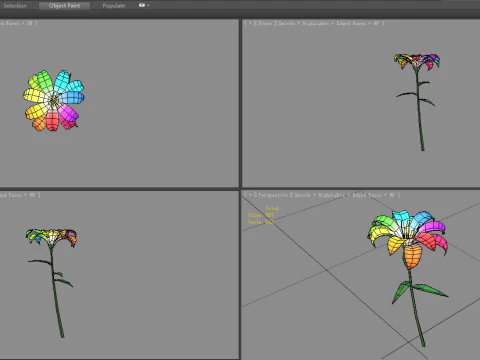The height and width of the screenshot is (360, 480).
Task: Select the flower head in the top-left viewport
Action: (x=53, y=100)
